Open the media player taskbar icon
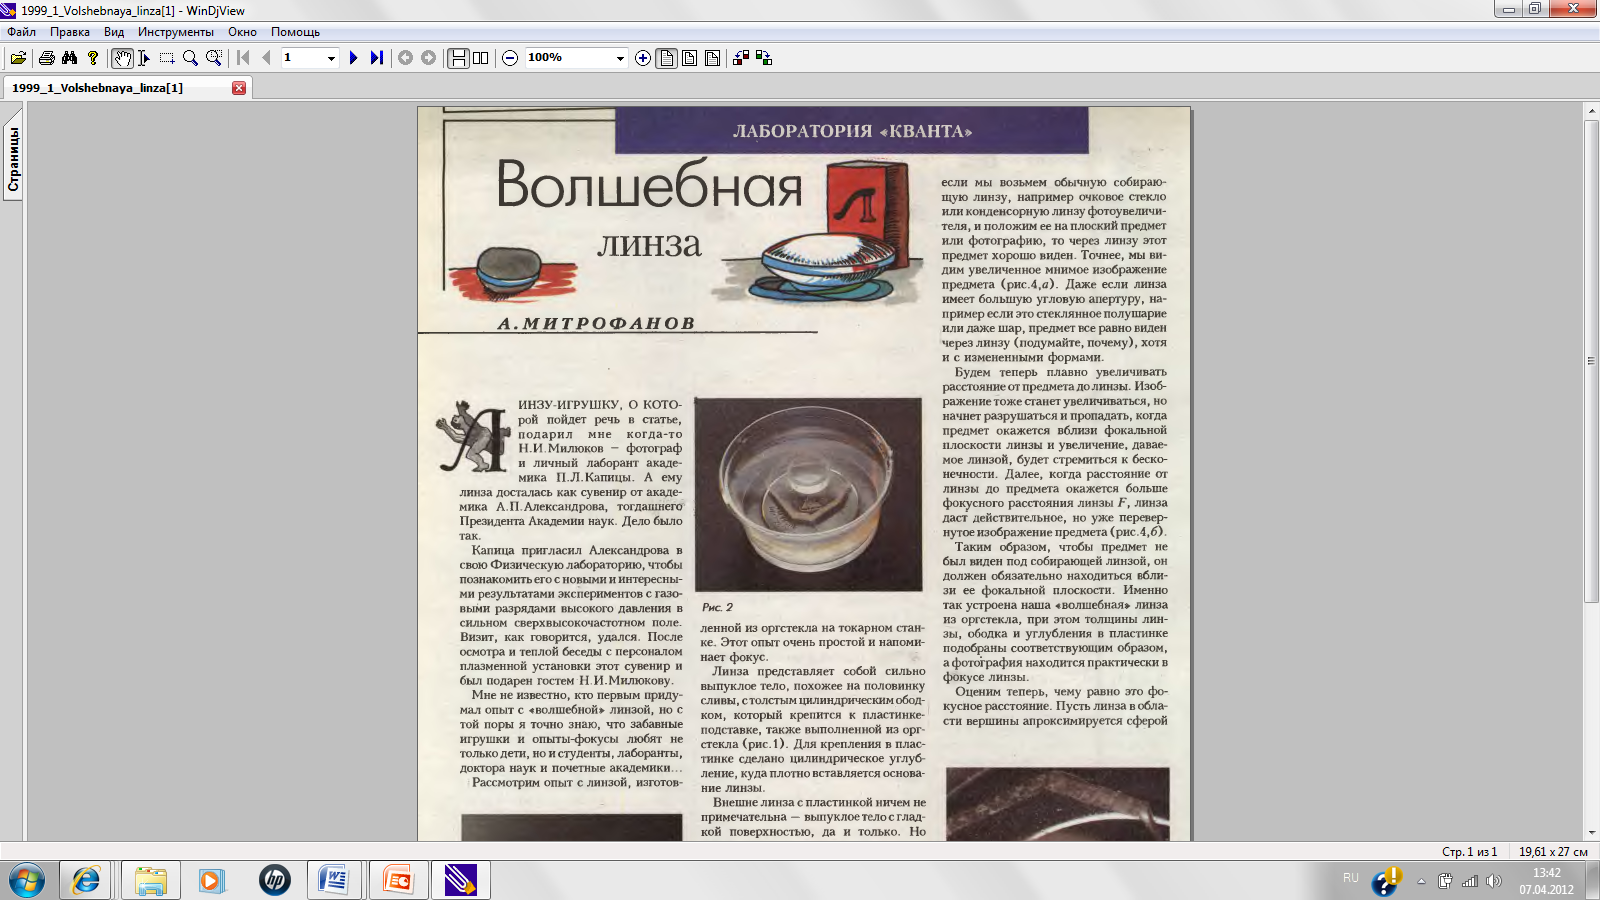Viewport: 1600px width, 900px height. (x=211, y=881)
